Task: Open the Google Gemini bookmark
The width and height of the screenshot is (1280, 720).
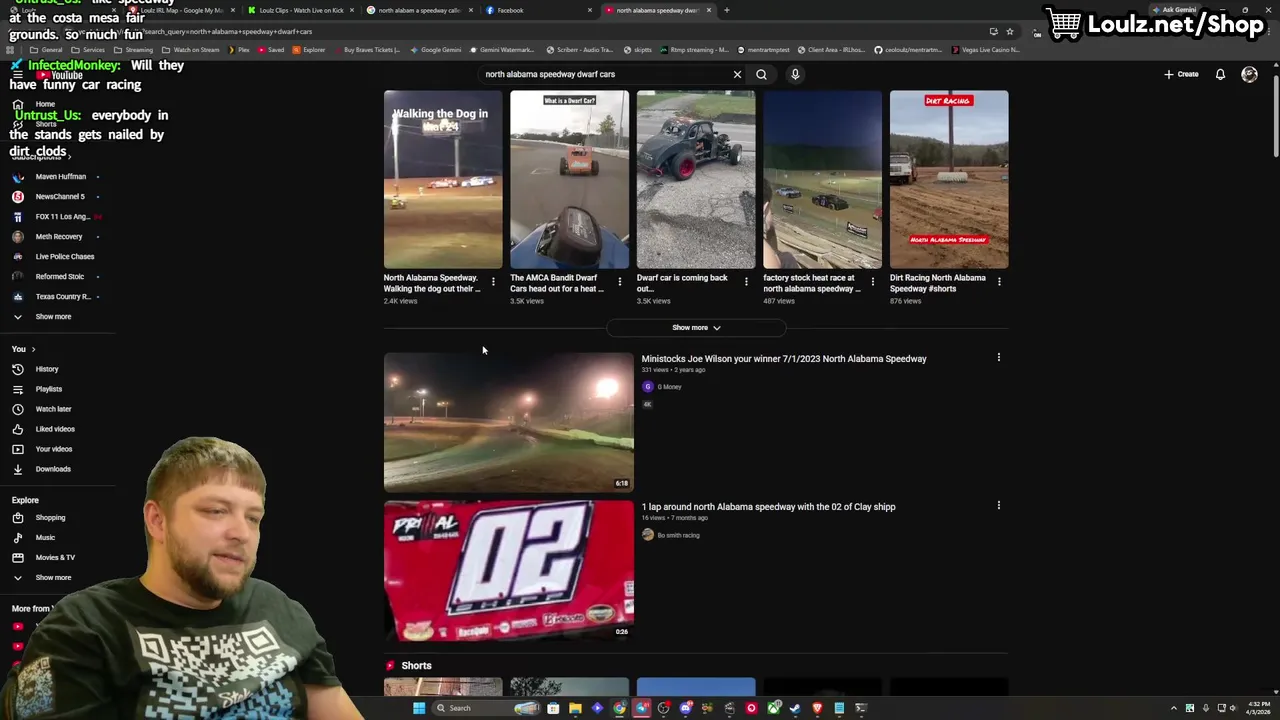Action: 436,50
